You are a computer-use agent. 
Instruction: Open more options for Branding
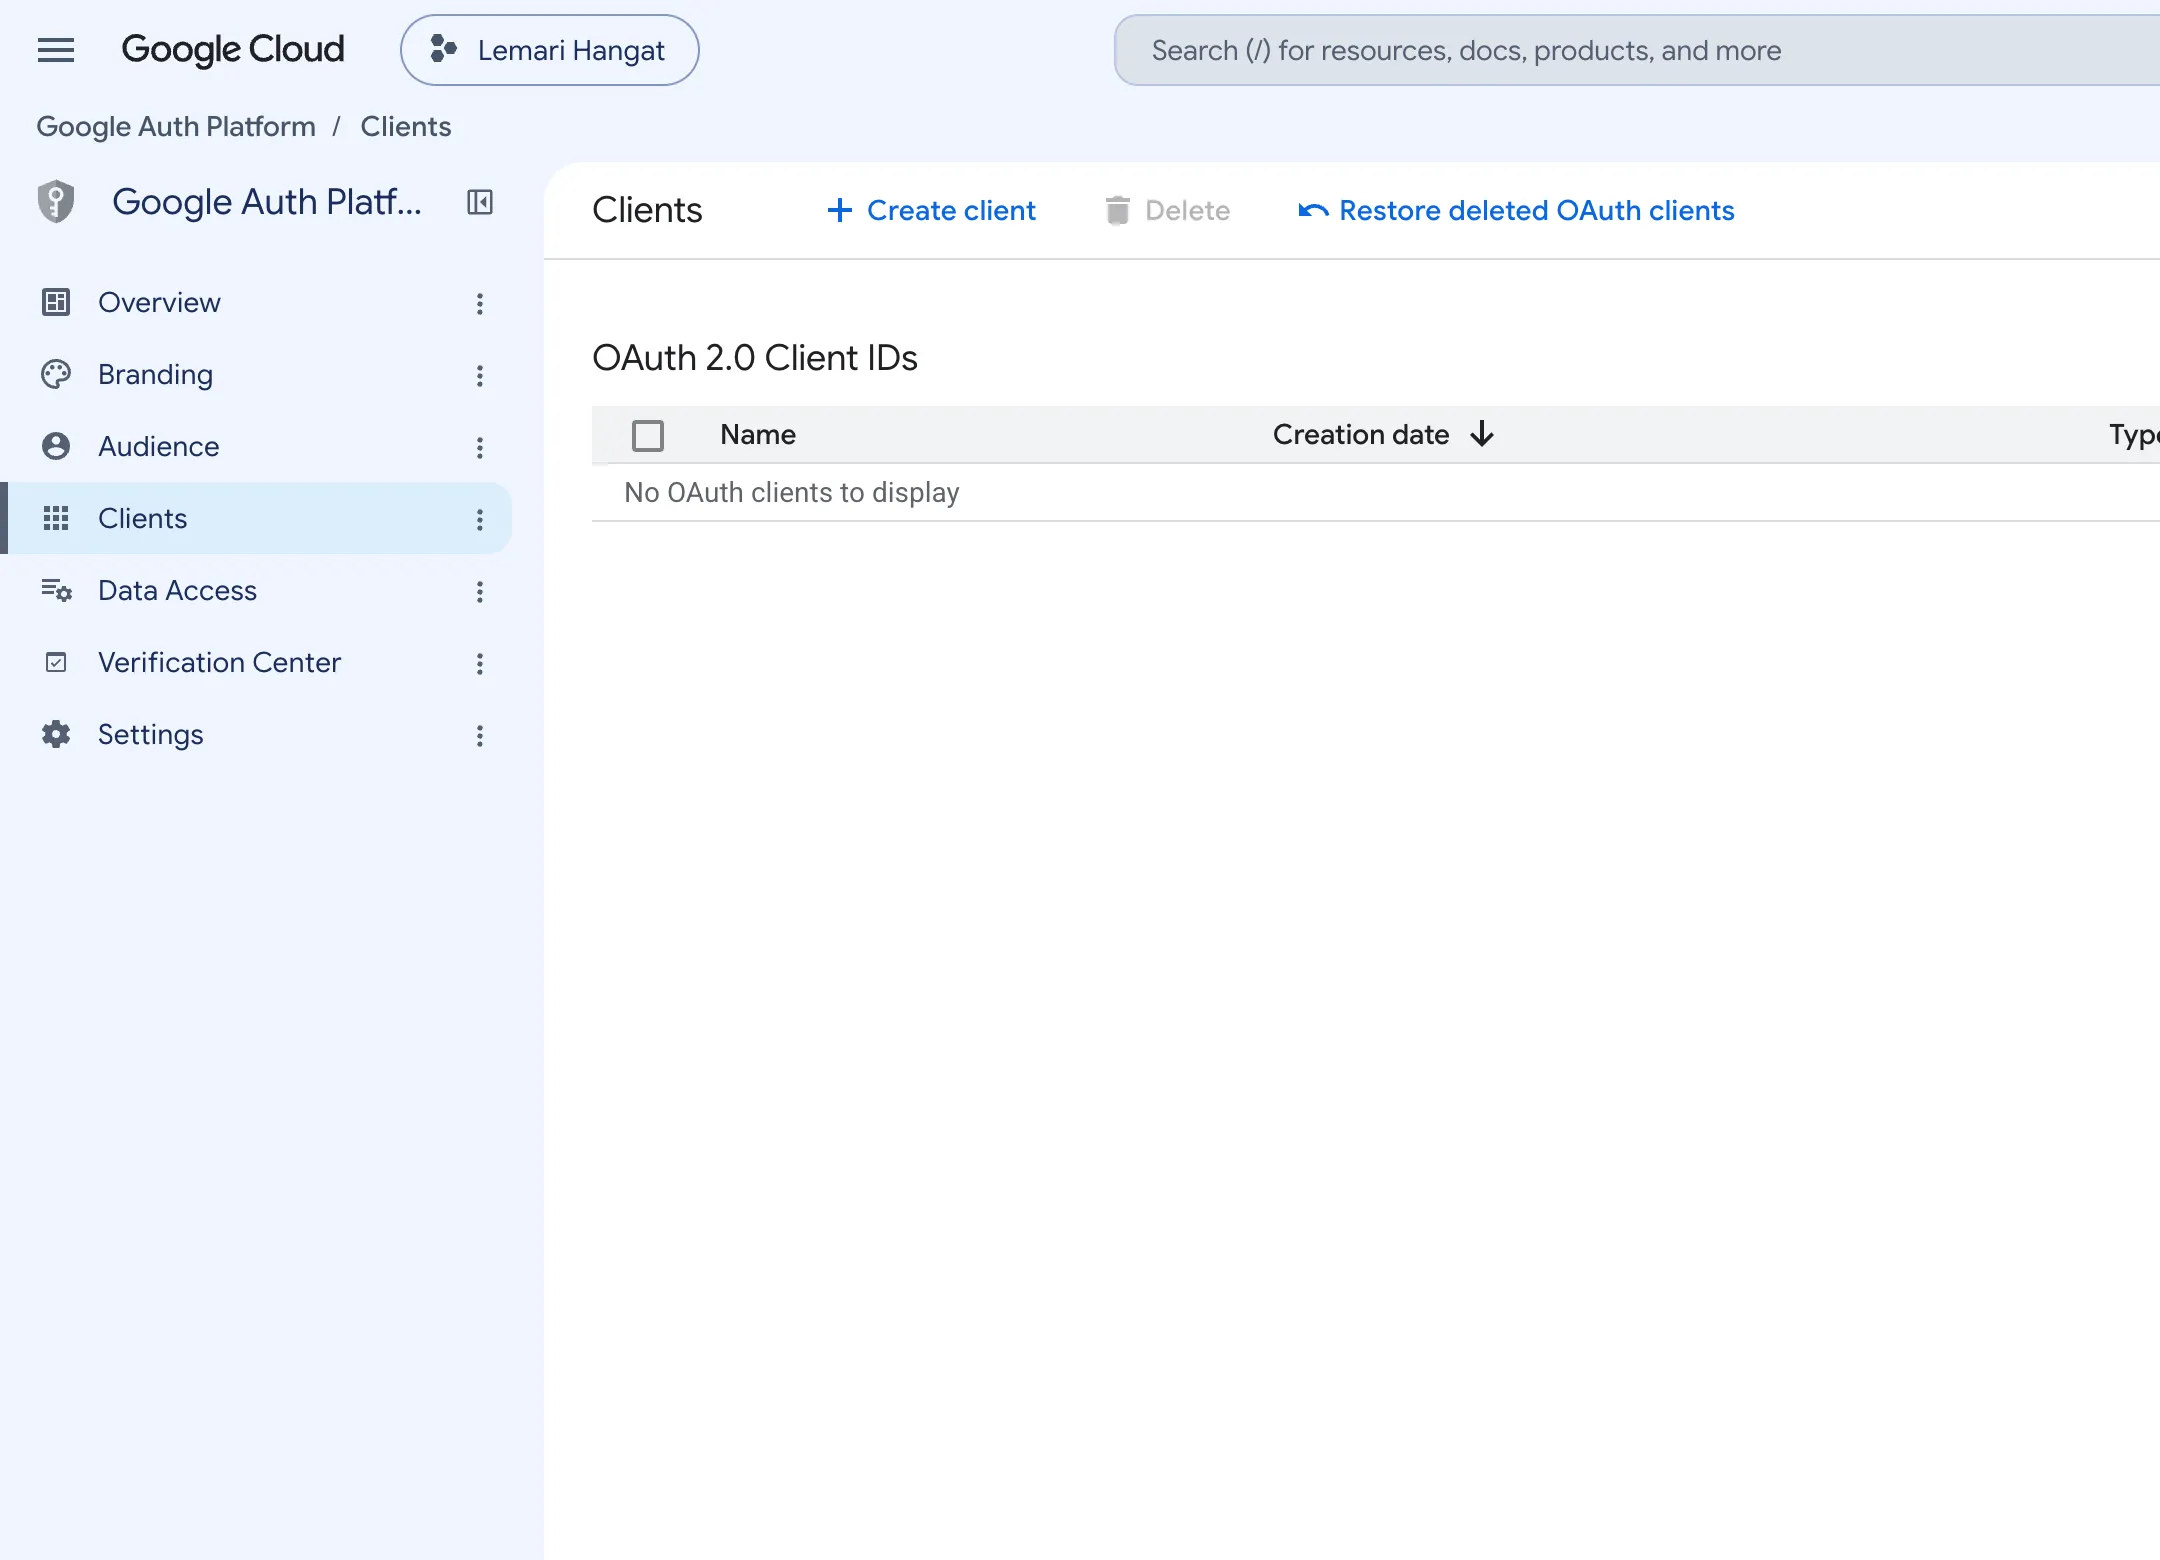coord(480,375)
